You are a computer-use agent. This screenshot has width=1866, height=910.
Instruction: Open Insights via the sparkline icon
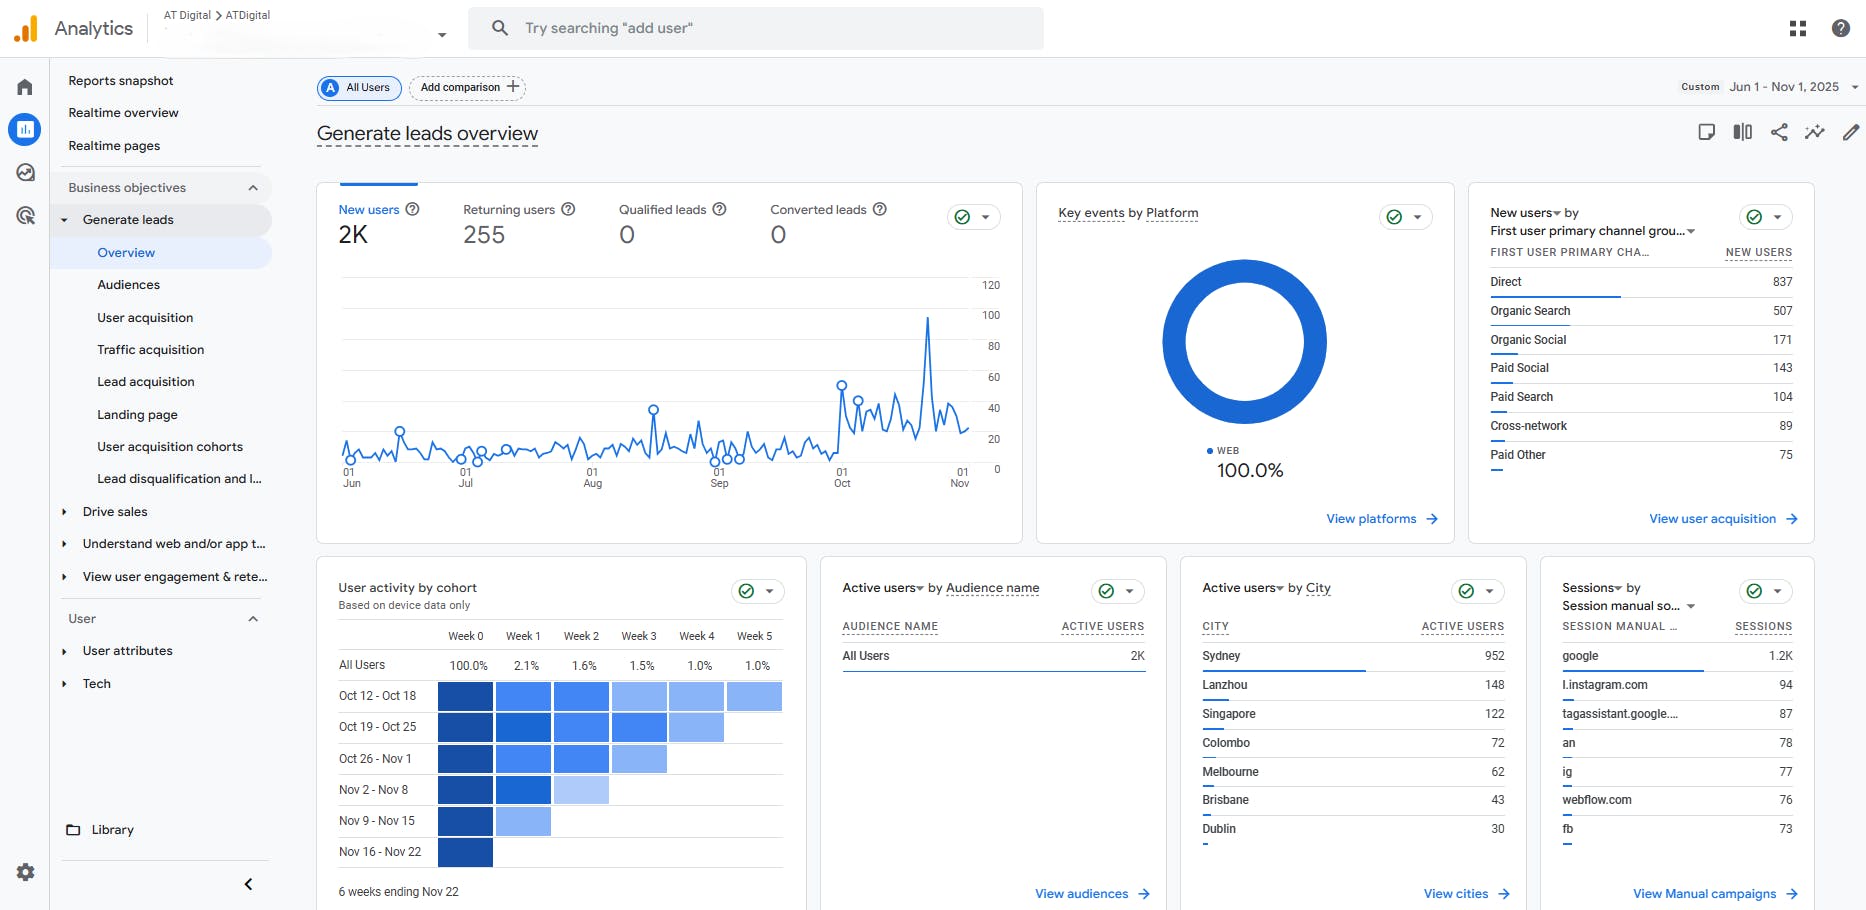1815,132
